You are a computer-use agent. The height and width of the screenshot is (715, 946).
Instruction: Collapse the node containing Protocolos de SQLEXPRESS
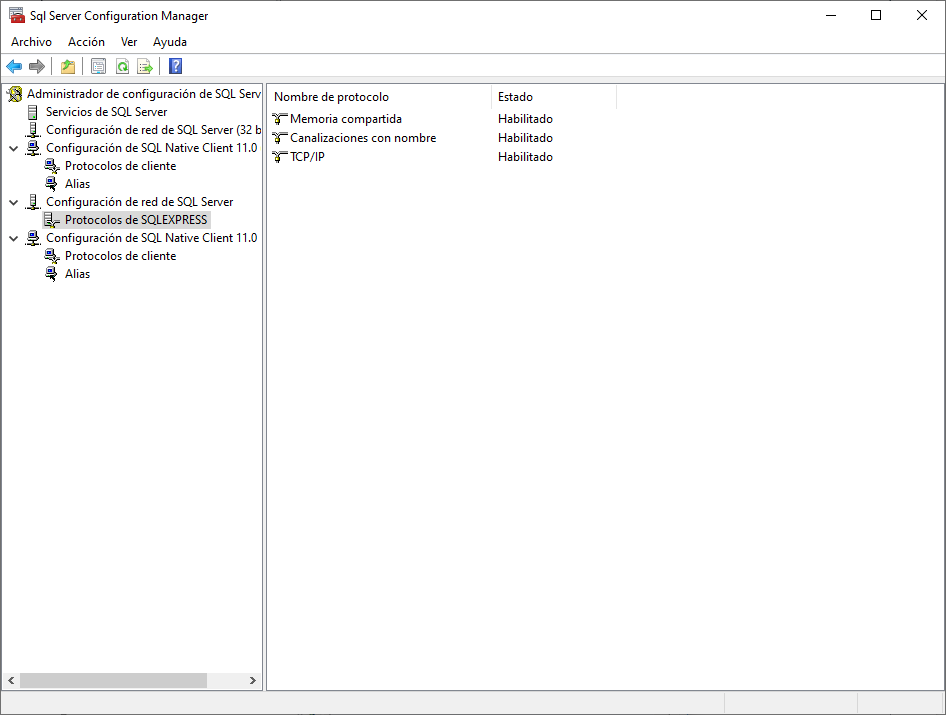[13, 202]
